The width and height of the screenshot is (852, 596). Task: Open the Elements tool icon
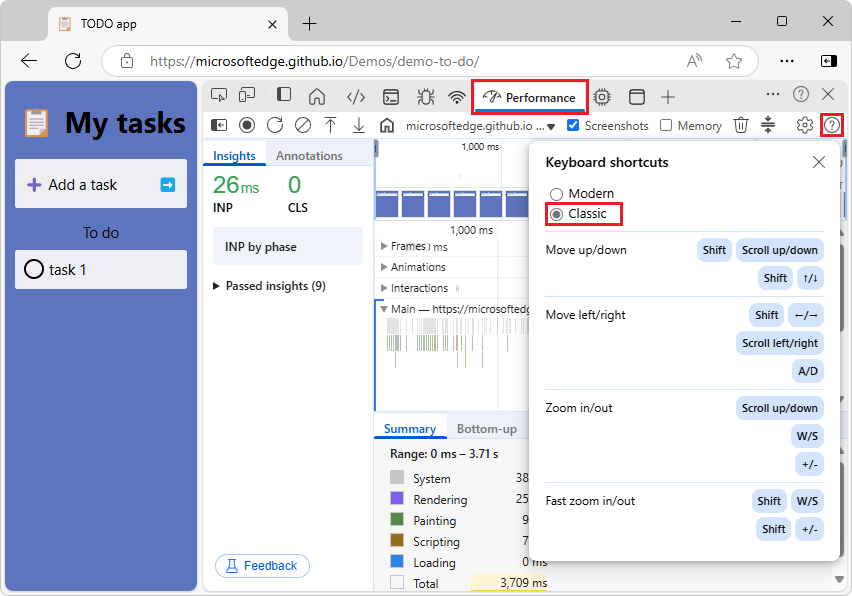tap(355, 97)
